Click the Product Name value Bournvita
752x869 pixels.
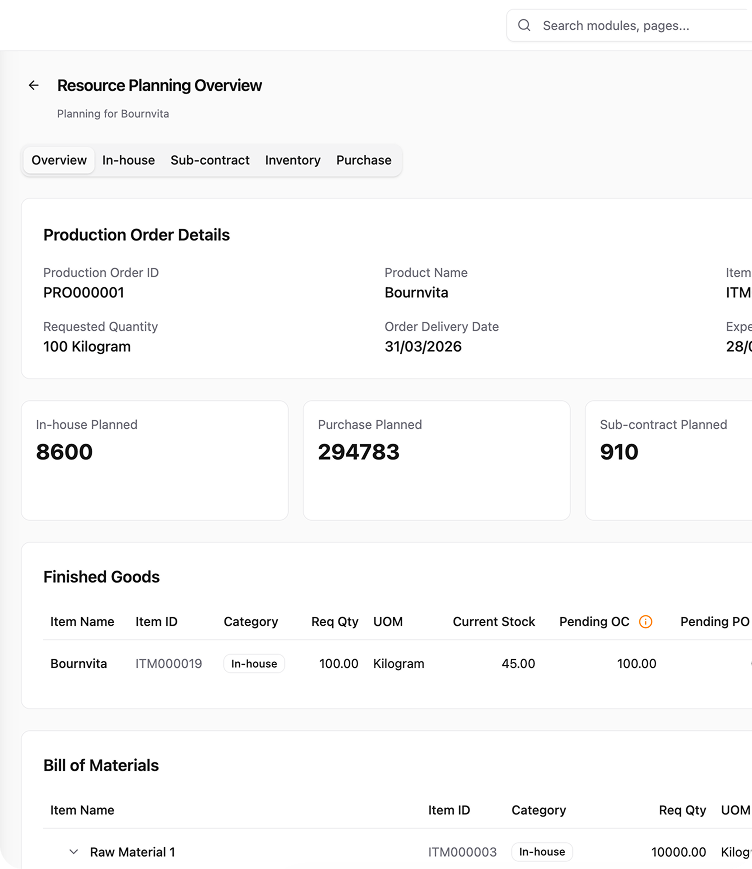[x=416, y=293]
